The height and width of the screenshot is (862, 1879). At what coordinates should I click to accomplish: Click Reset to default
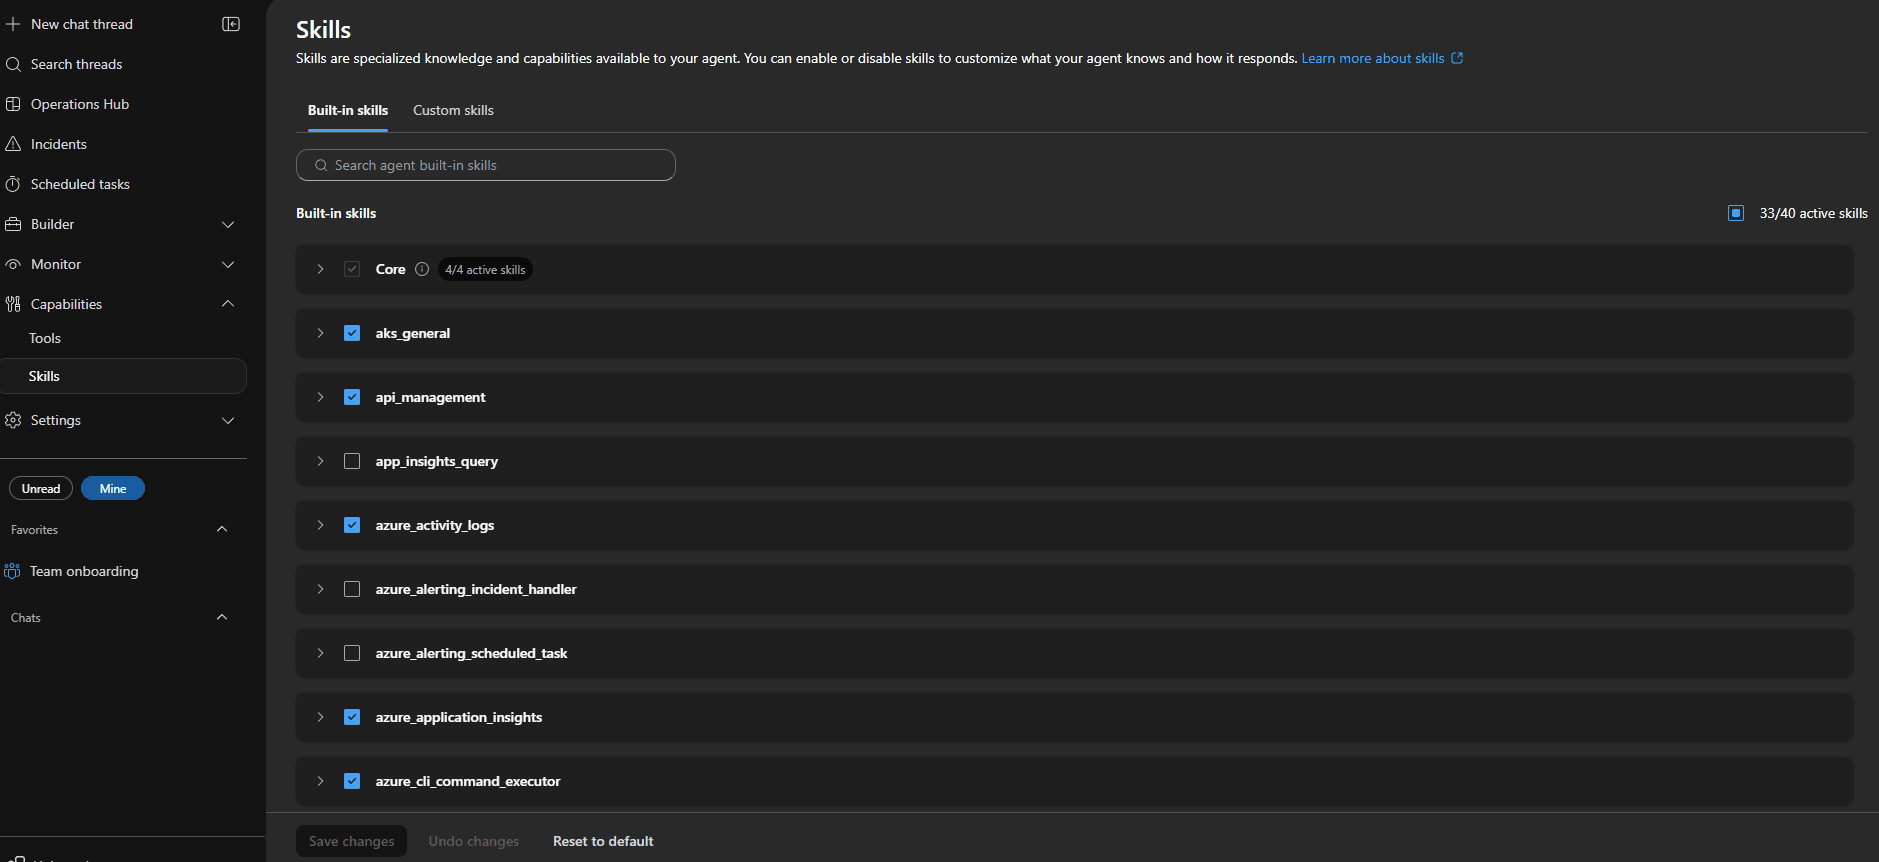point(603,841)
